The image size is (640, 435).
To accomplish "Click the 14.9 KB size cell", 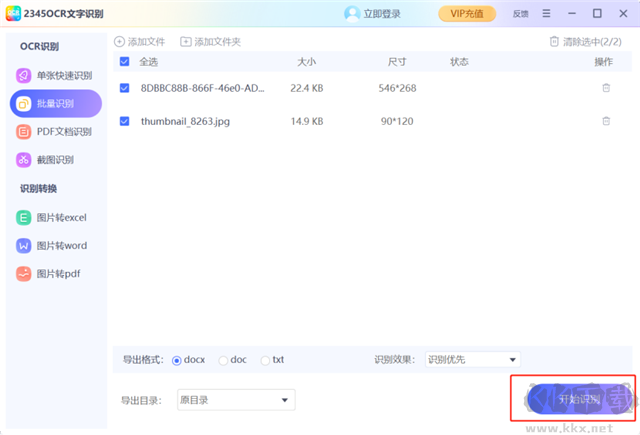I will [x=307, y=121].
